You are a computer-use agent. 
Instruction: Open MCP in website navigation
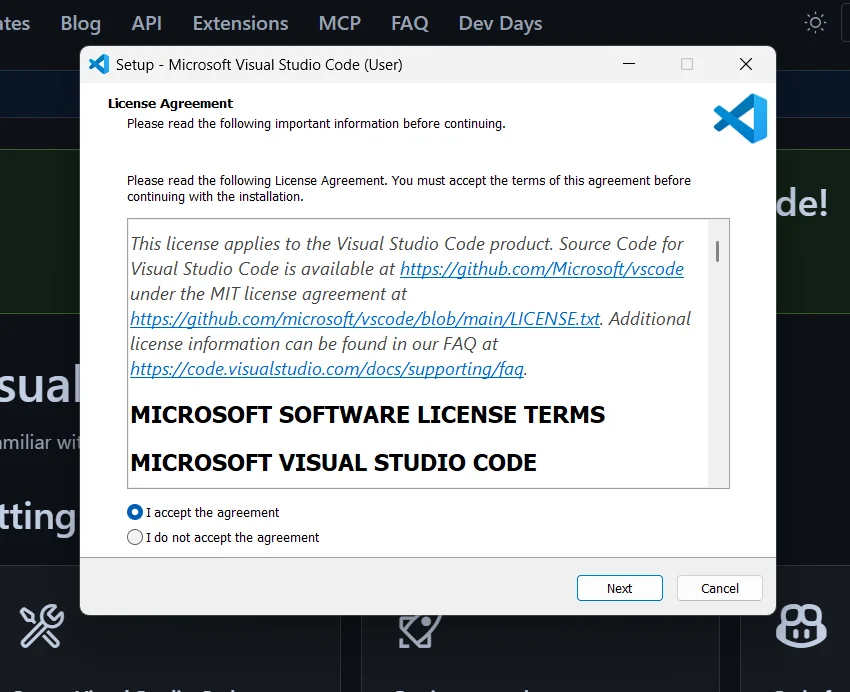(339, 23)
